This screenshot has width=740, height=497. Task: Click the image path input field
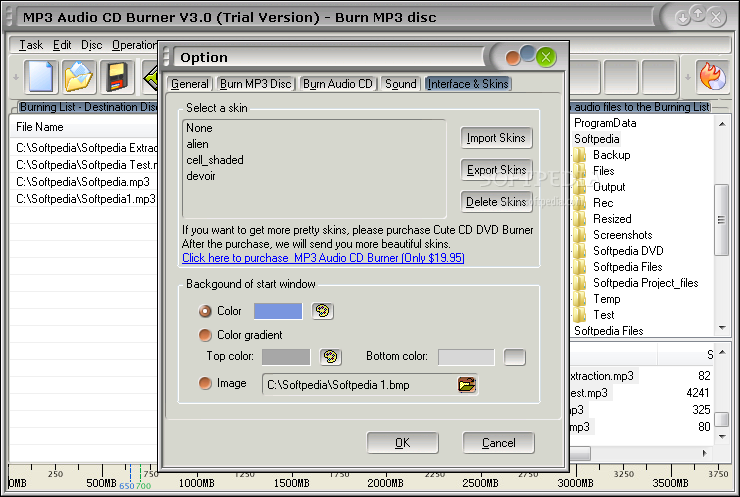click(359, 385)
